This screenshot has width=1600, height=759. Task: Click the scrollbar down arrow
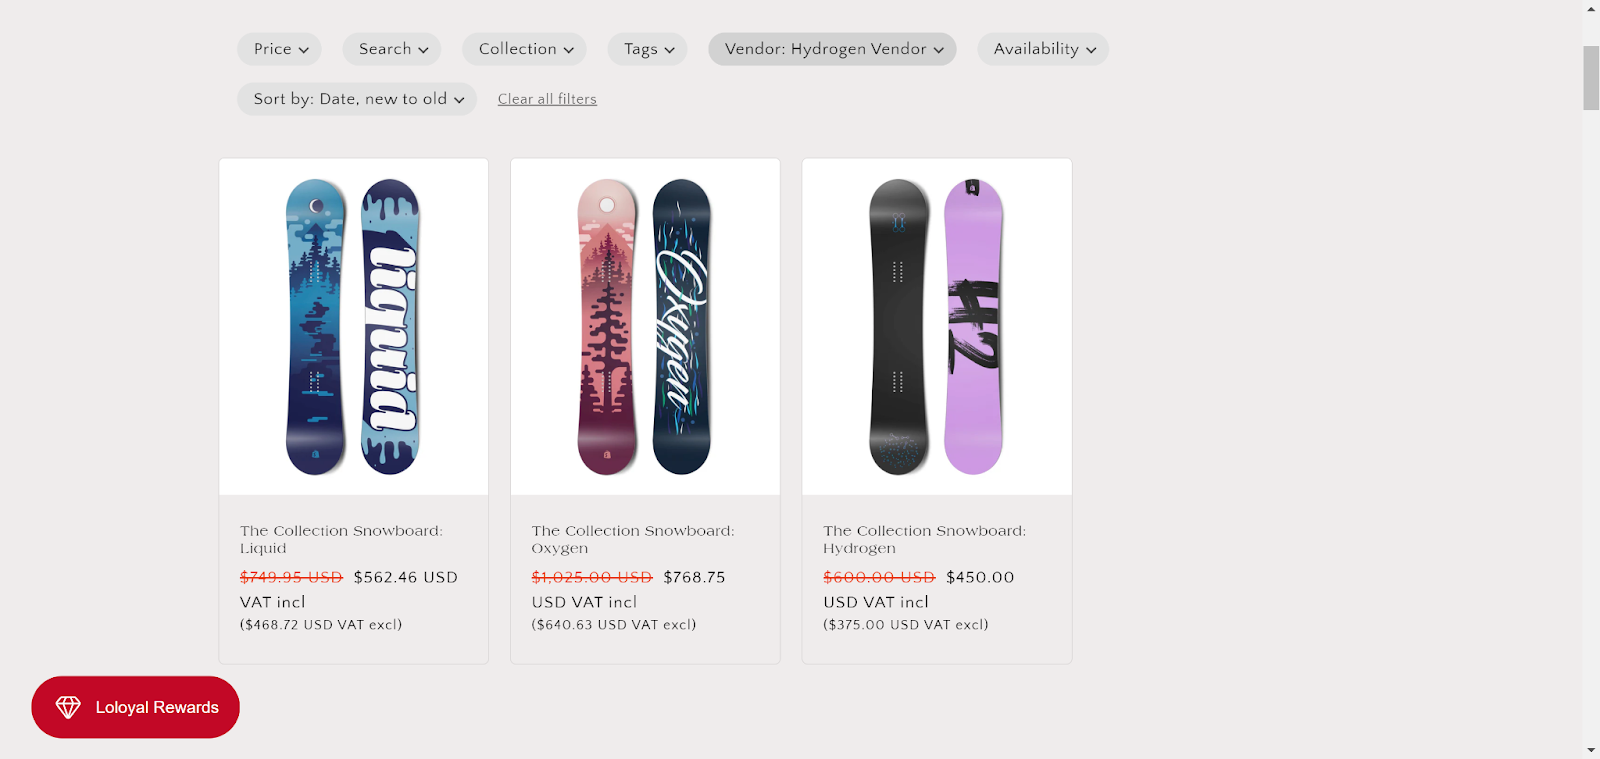1591,750
